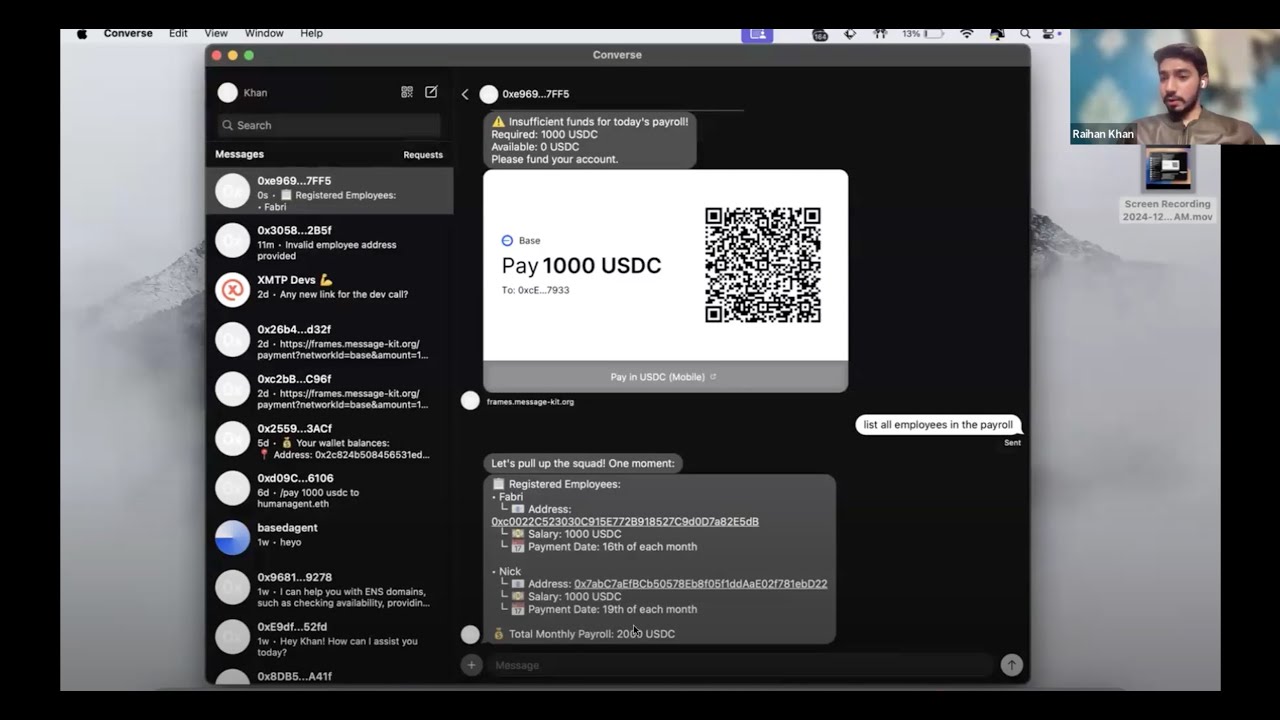Viewport: 1280px width, 720px height.
Task: Go back using the chevron arrow
Action: pos(465,94)
